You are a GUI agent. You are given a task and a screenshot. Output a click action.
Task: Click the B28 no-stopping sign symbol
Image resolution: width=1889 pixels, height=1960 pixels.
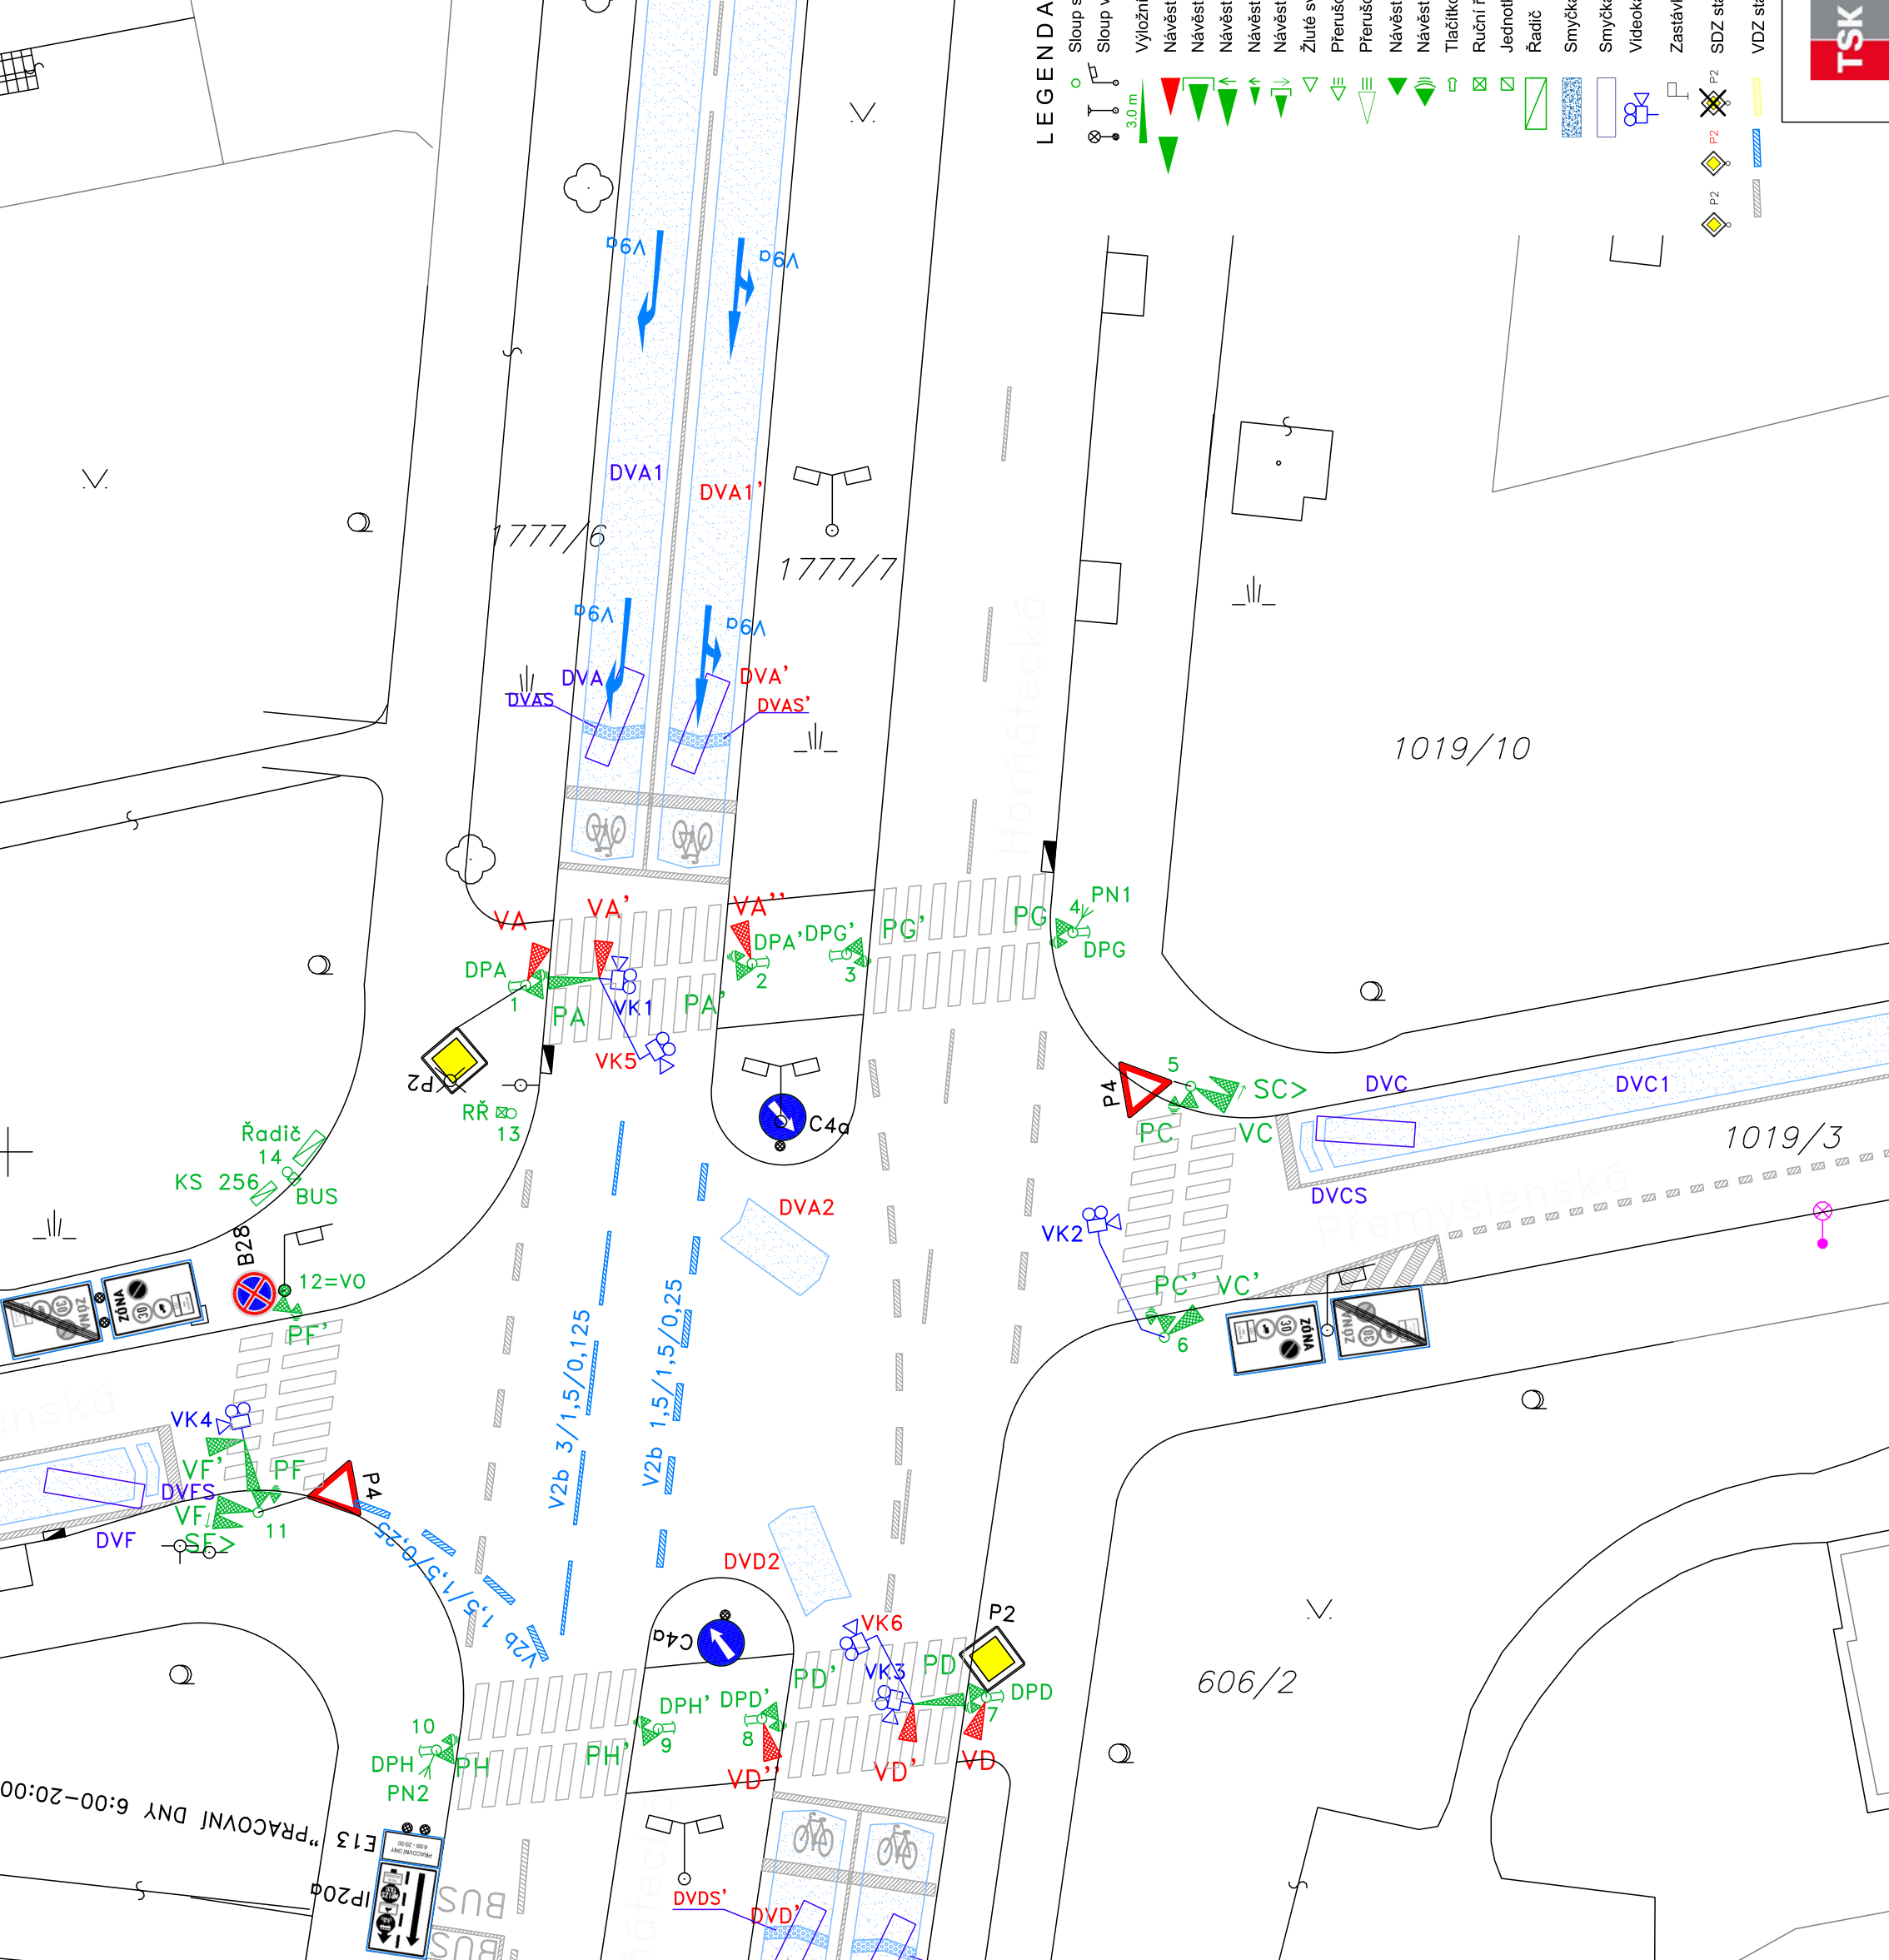tap(254, 1293)
